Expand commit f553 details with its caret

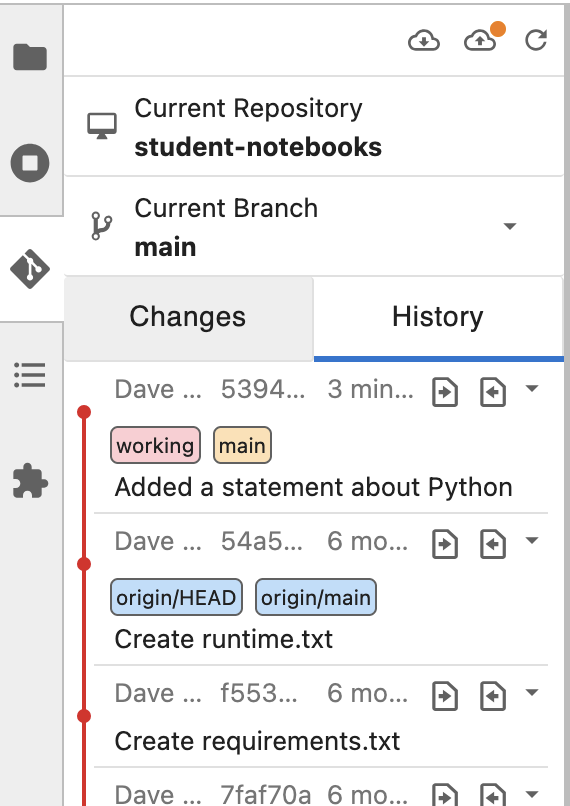click(x=532, y=692)
